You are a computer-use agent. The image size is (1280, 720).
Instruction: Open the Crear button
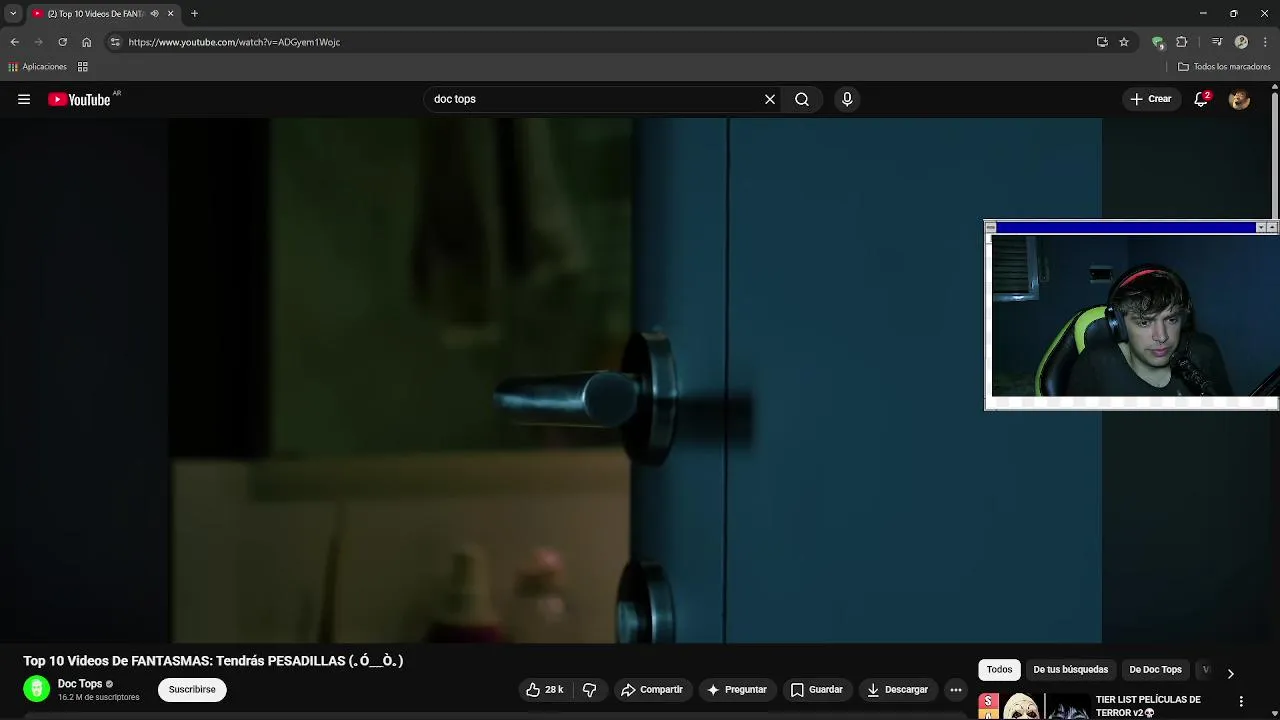click(1150, 99)
